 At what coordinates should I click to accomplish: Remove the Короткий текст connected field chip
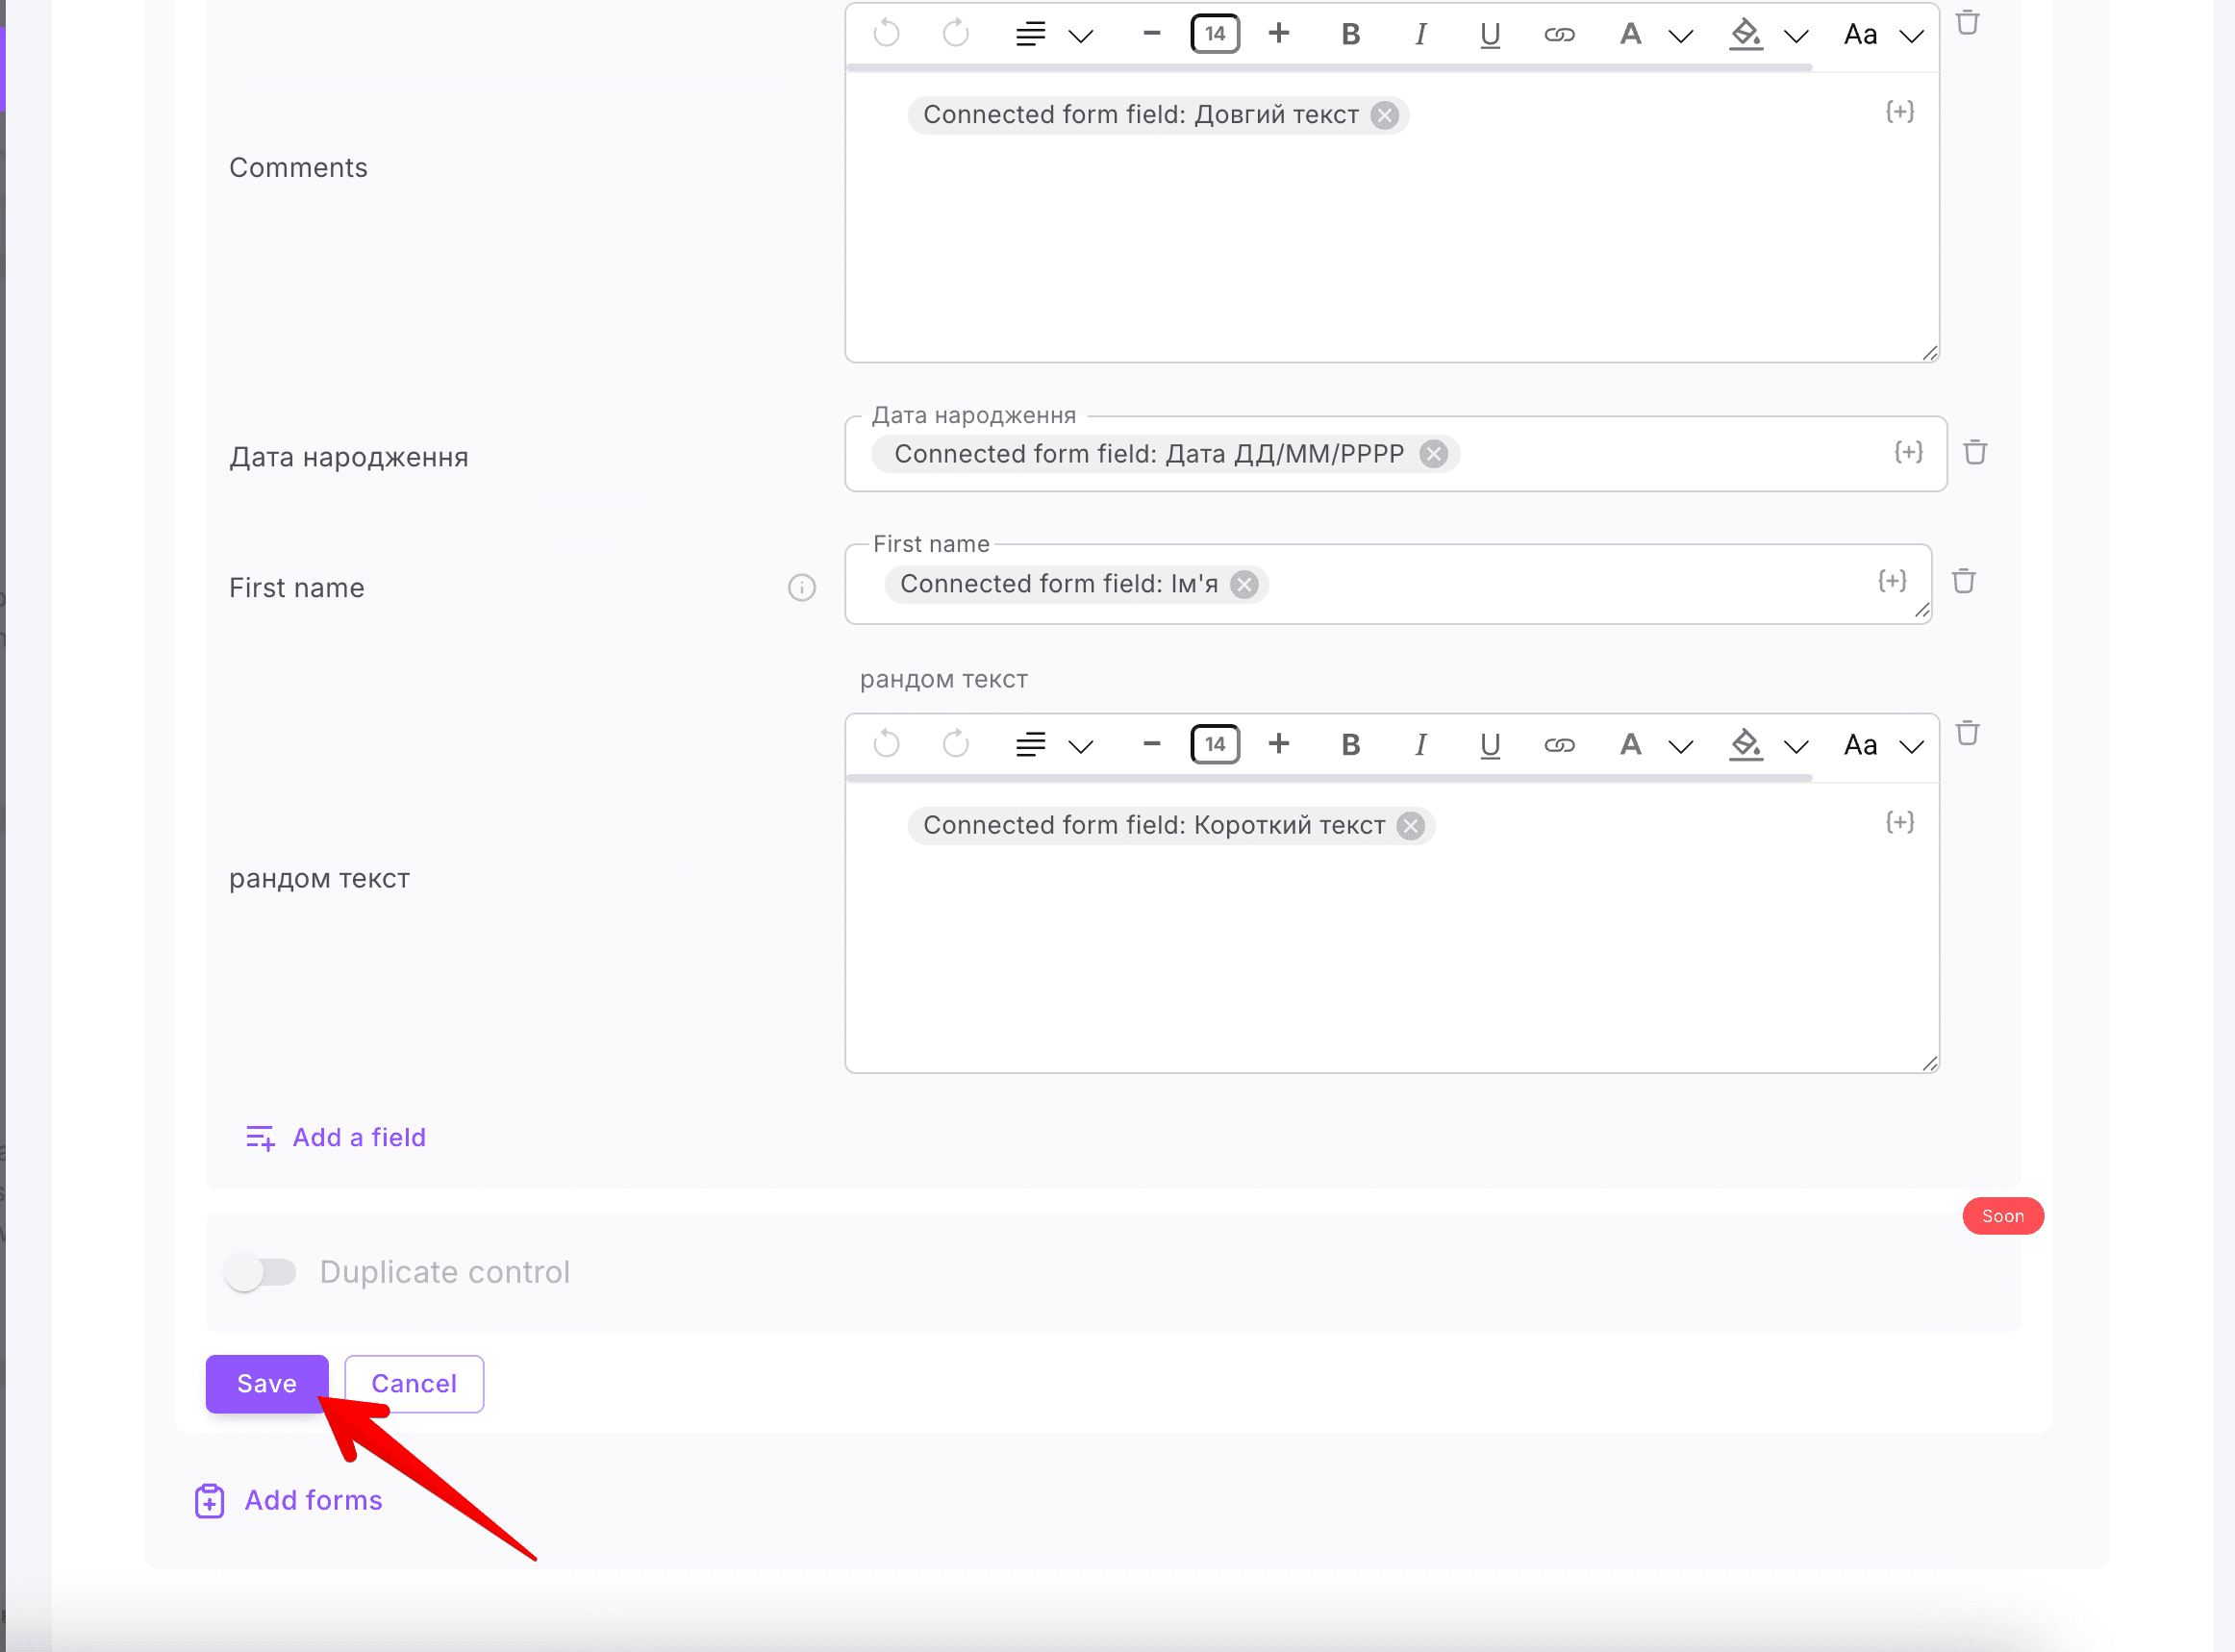tap(1410, 826)
